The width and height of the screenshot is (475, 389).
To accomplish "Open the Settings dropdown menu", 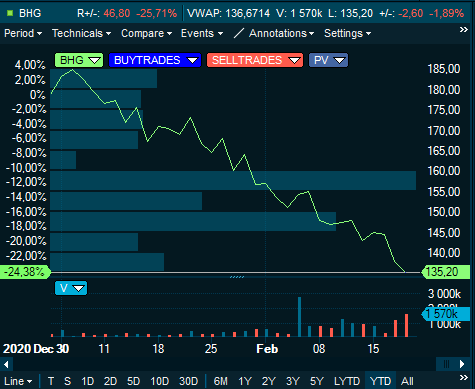I will [x=347, y=33].
